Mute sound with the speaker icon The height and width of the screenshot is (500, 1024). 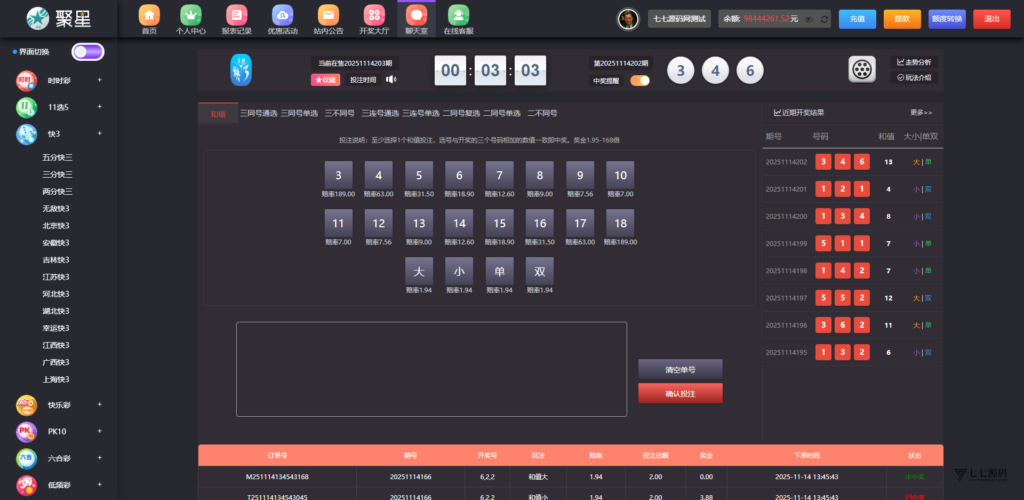391,80
